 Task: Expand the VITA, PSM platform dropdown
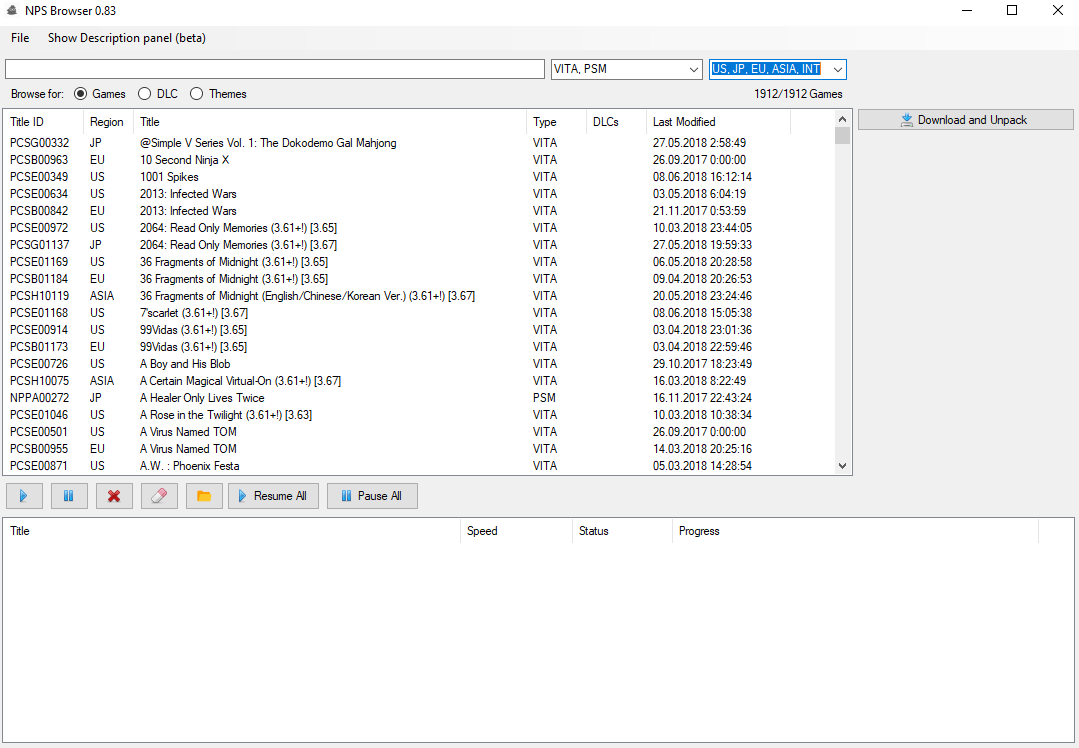[694, 69]
